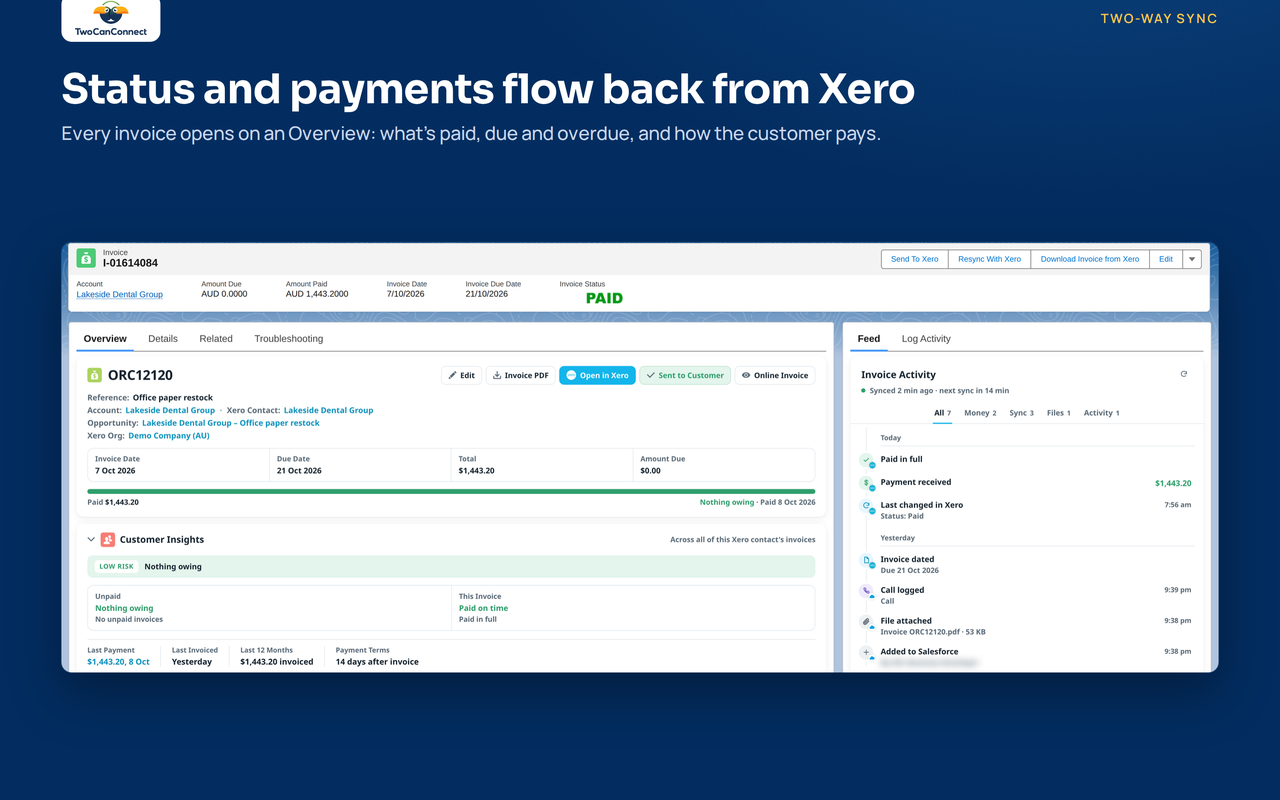This screenshot has width=1280, height=800.
Task: Open the Log Activity tab
Action: pyautogui.click(x=926, y=339)
